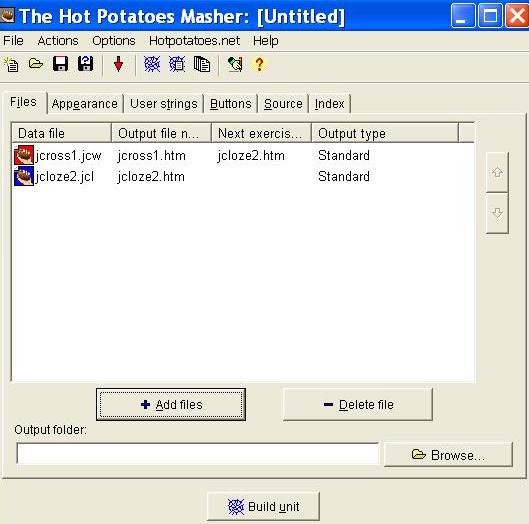This screenshot has height=524, width=529.
Task: Click Standard output type for jcloze2.jcl
Action: coord(344,176)
